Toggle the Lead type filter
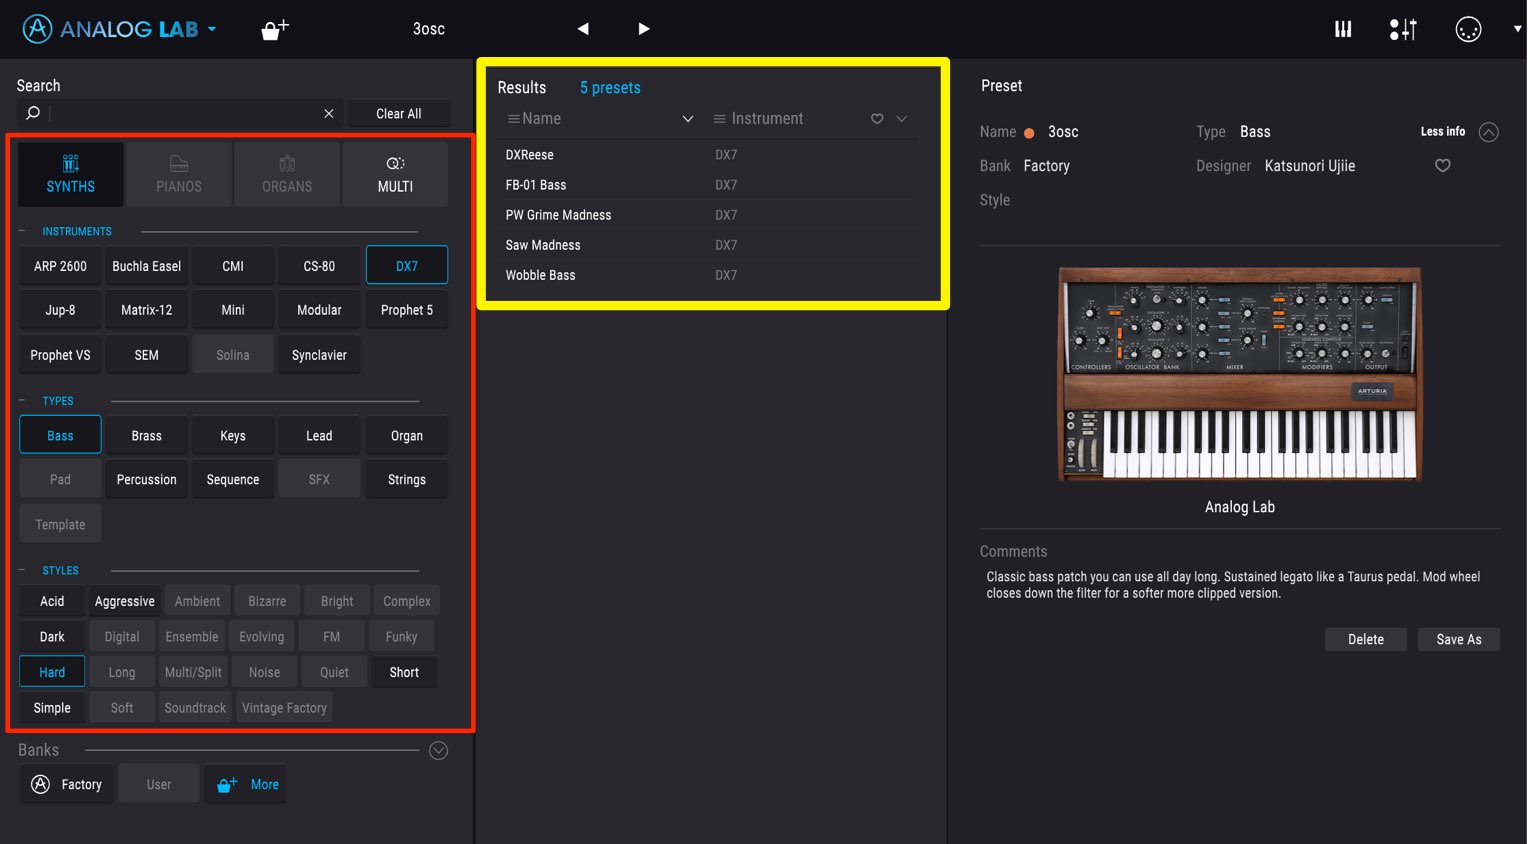 click(x=319, y=436)
